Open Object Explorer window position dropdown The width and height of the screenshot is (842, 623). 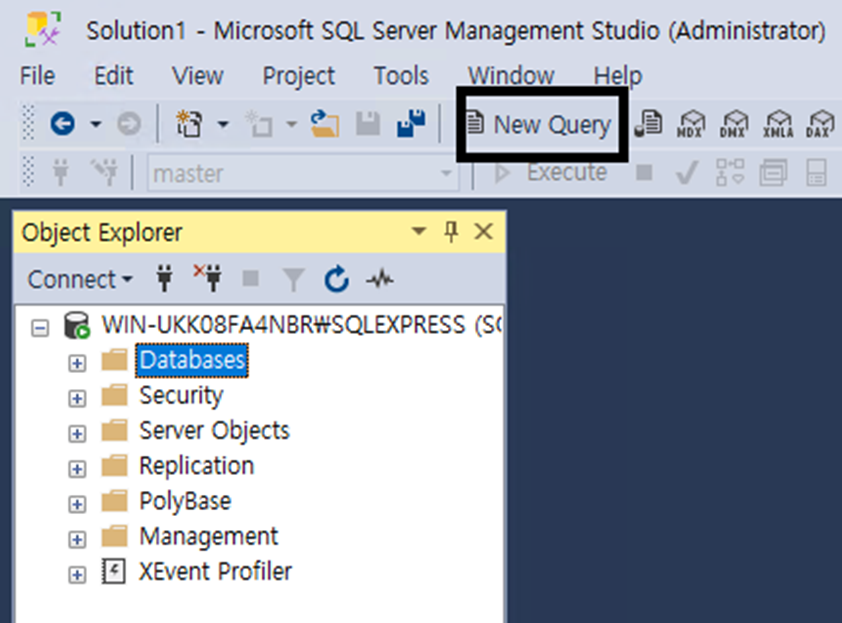point(419,231)
